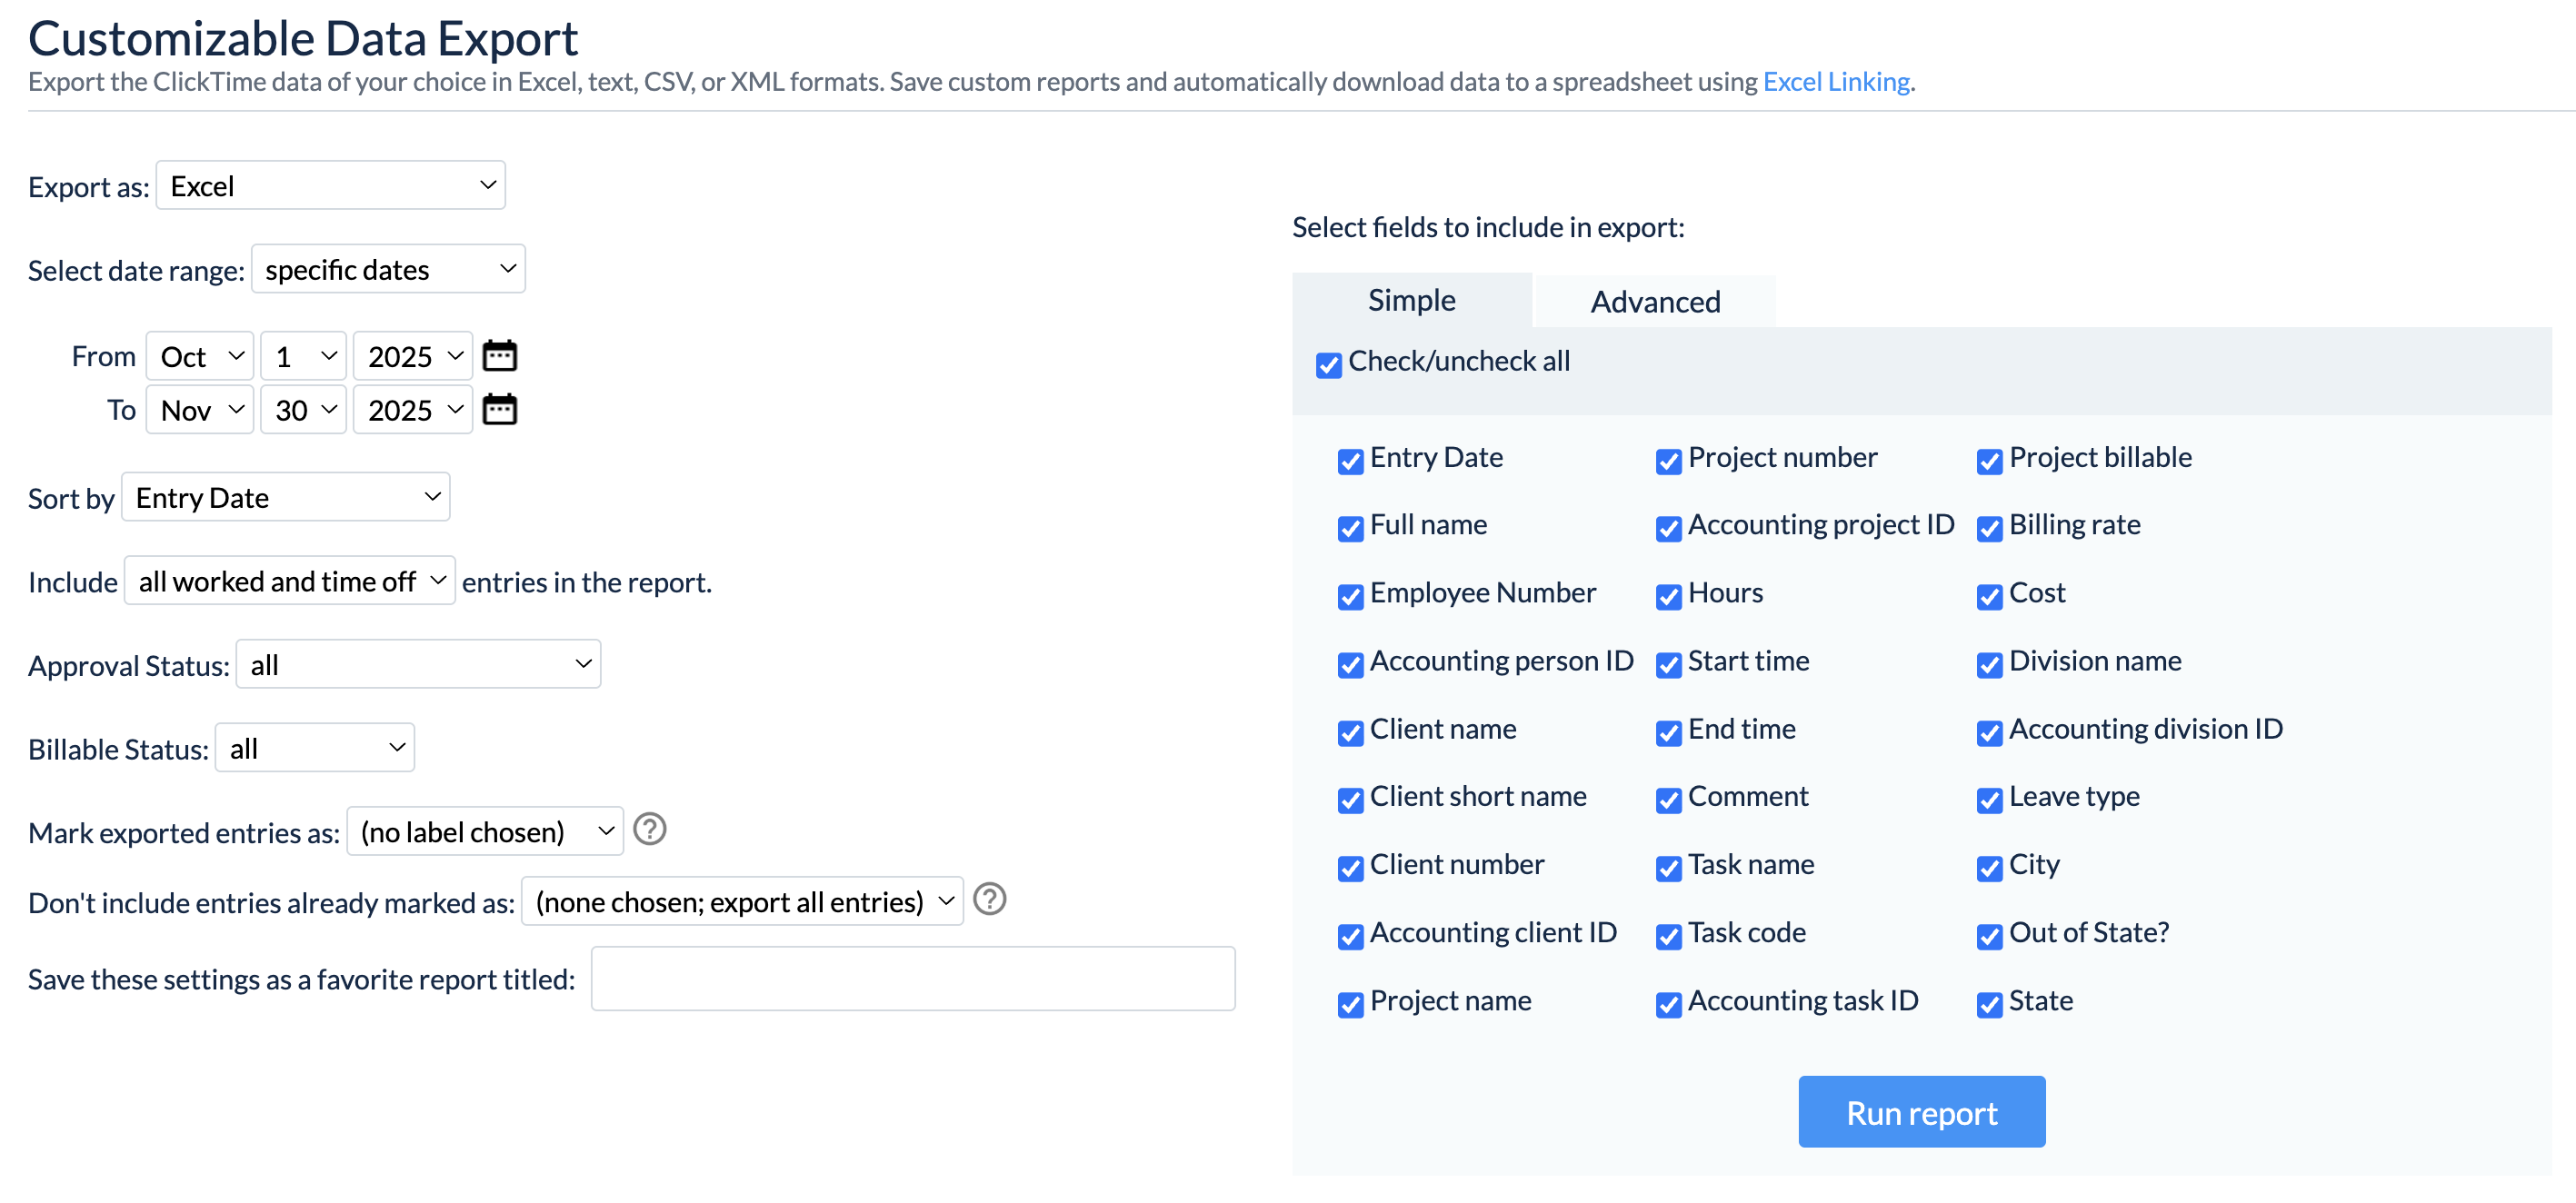
Task: Toggle Client short name checkbox
Action: click(1351, 800)
